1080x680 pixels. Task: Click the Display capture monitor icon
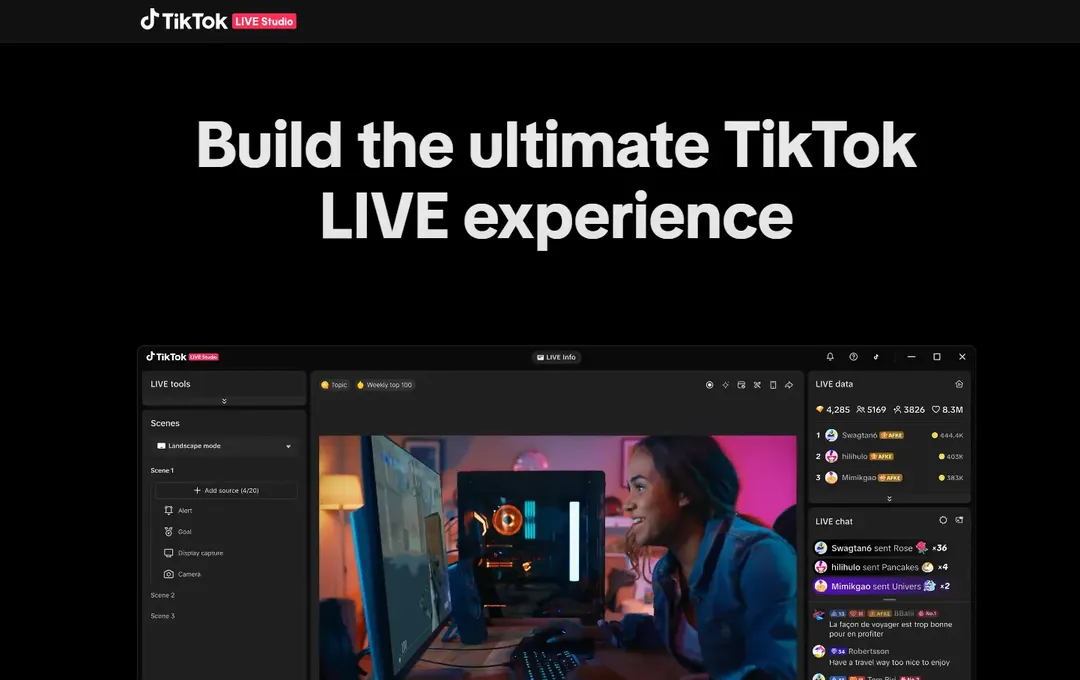[169, 553]
